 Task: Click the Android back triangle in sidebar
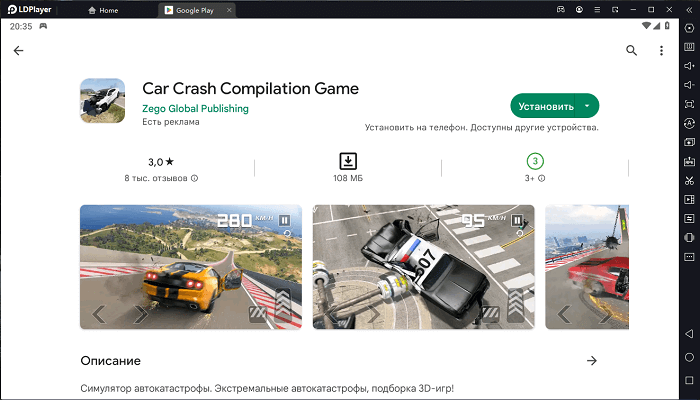(x=689, y=333)
